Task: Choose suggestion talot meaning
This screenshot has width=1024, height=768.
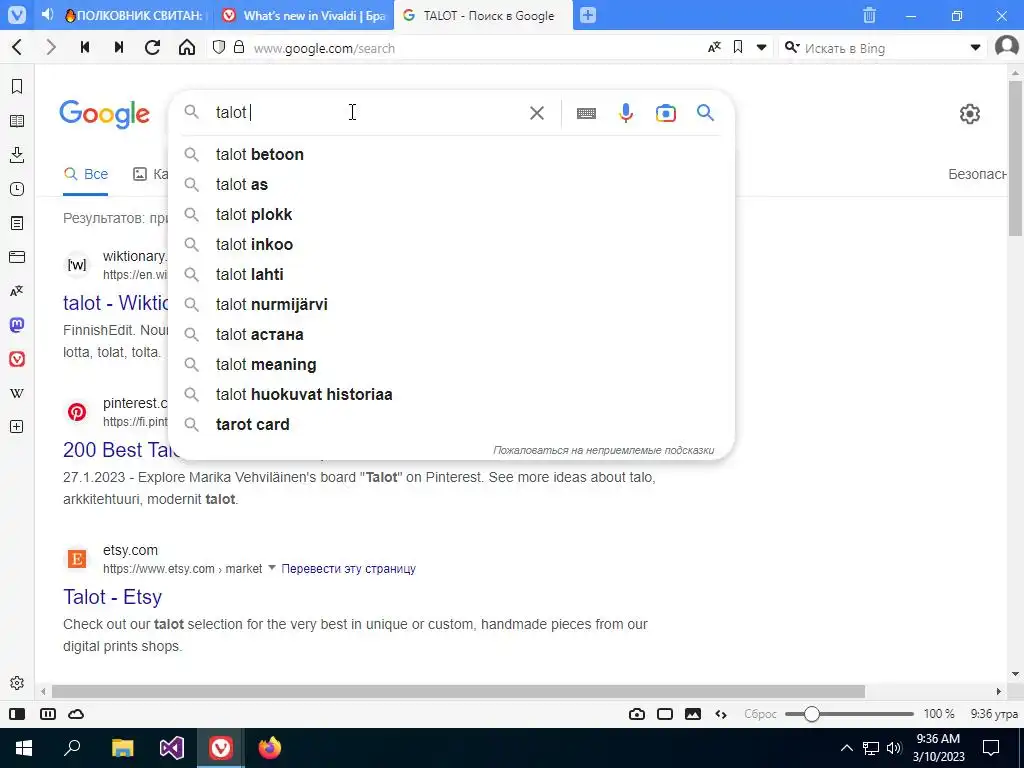Action: click(451, 364)
